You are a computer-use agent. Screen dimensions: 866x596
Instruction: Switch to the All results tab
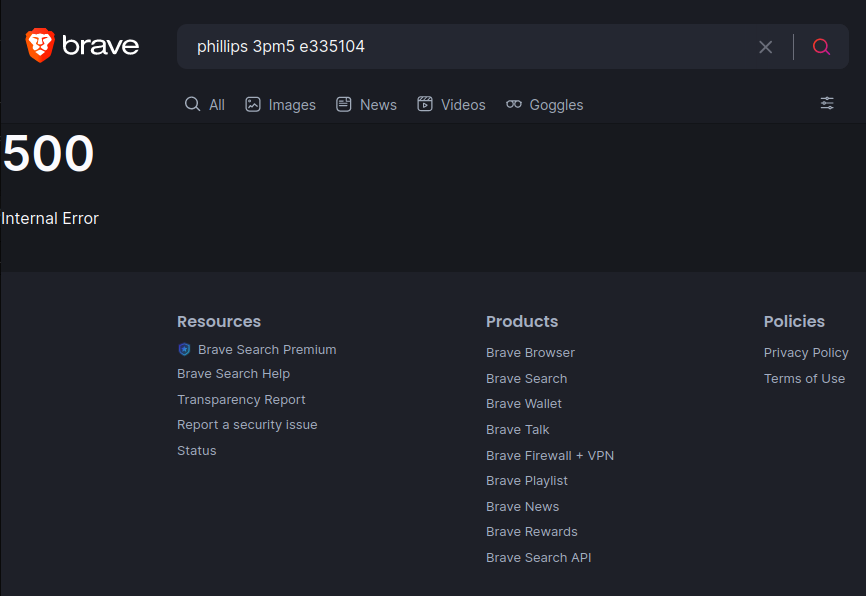[205, 104]
